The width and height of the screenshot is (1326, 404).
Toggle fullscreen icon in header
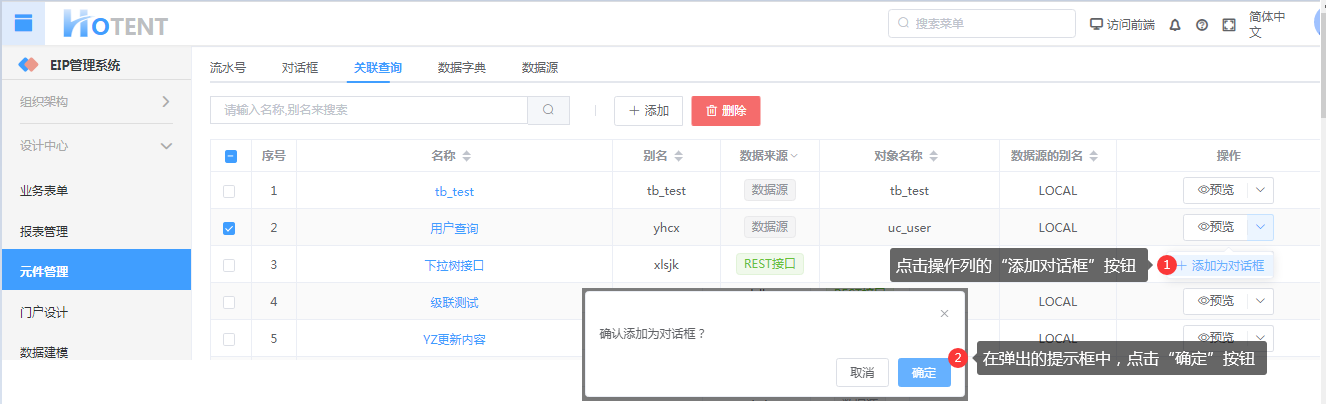1229,24
